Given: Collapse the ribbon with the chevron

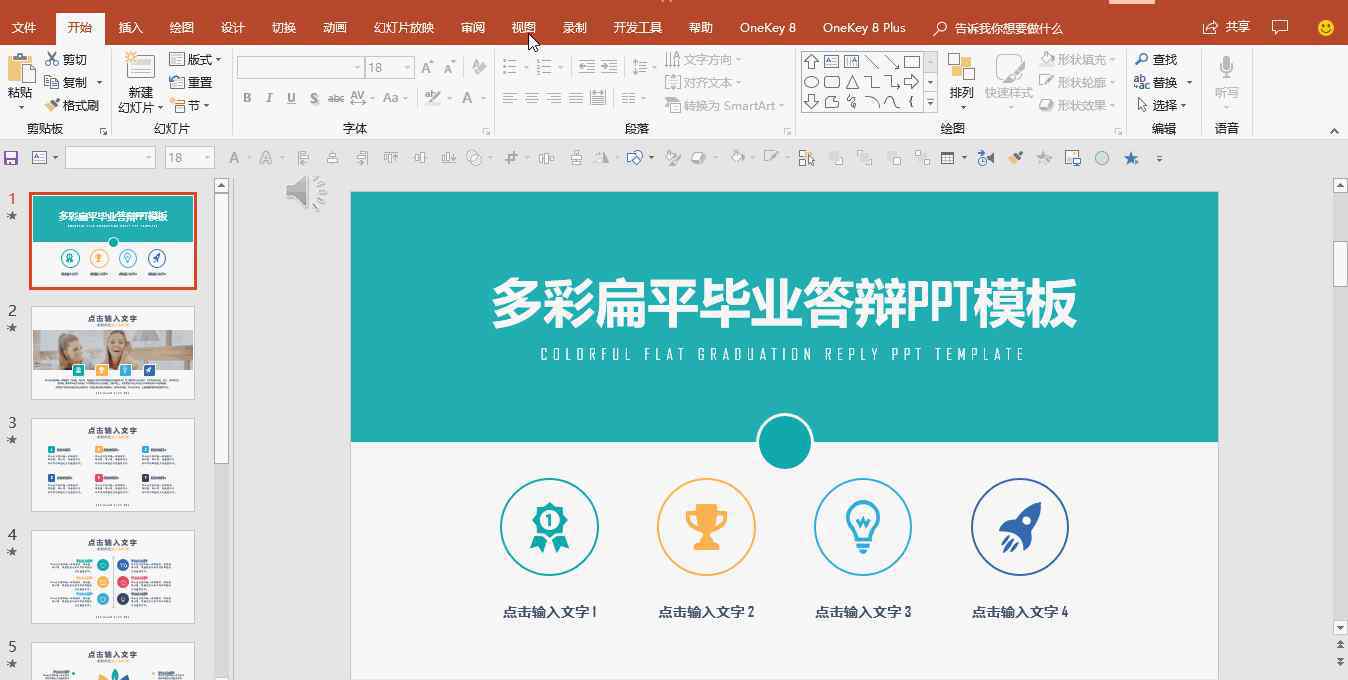Looking at the screenshot, I should coord(1334,131).
